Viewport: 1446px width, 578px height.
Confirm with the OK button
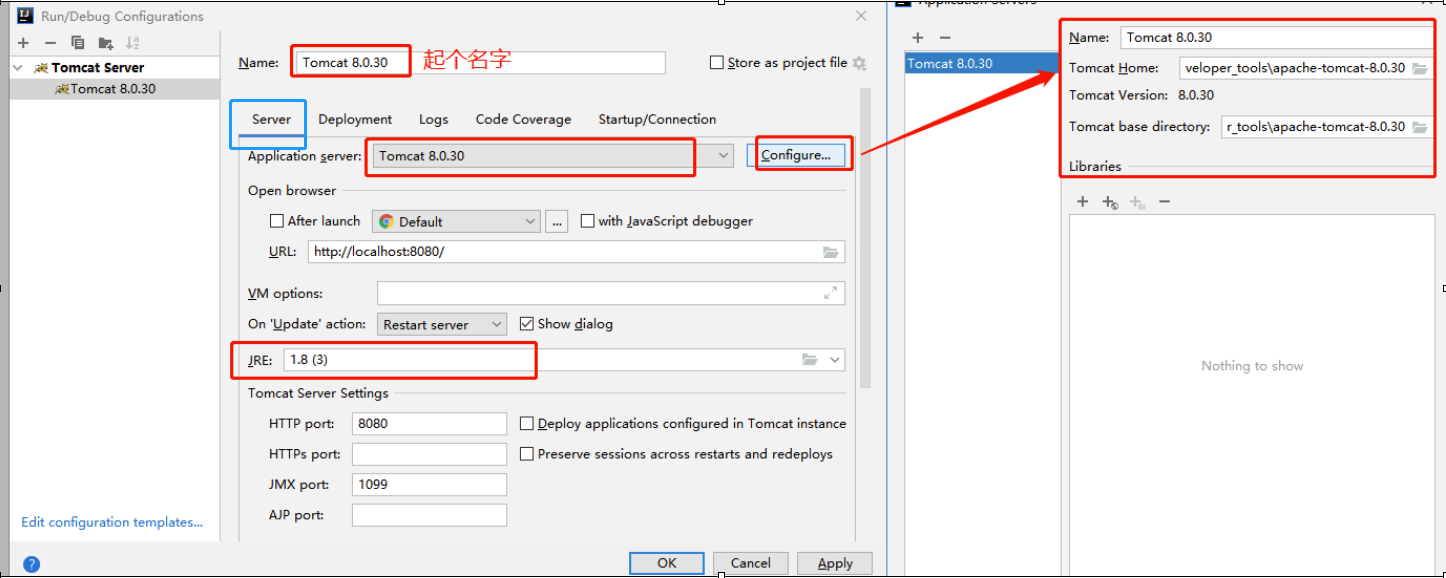pos(667,563)
